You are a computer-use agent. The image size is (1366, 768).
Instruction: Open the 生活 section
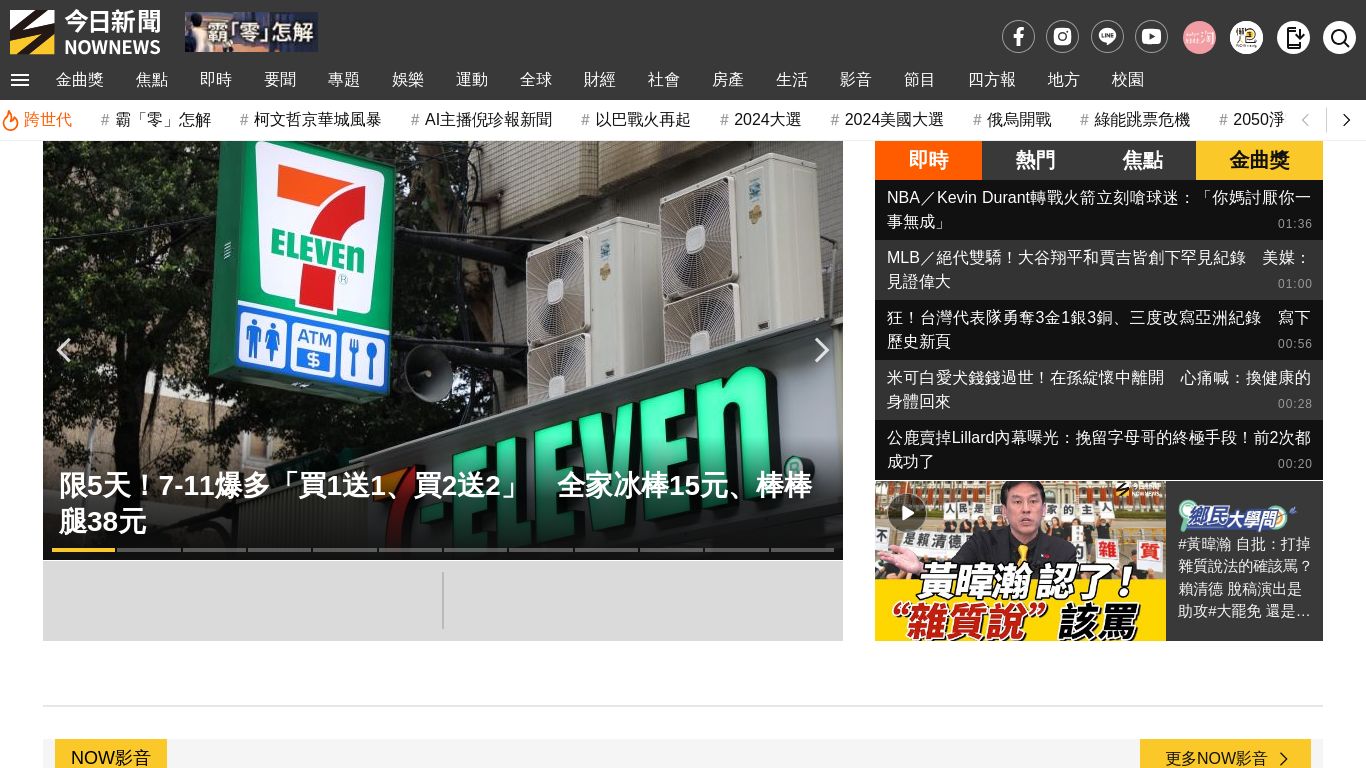(x=792, y=80)
